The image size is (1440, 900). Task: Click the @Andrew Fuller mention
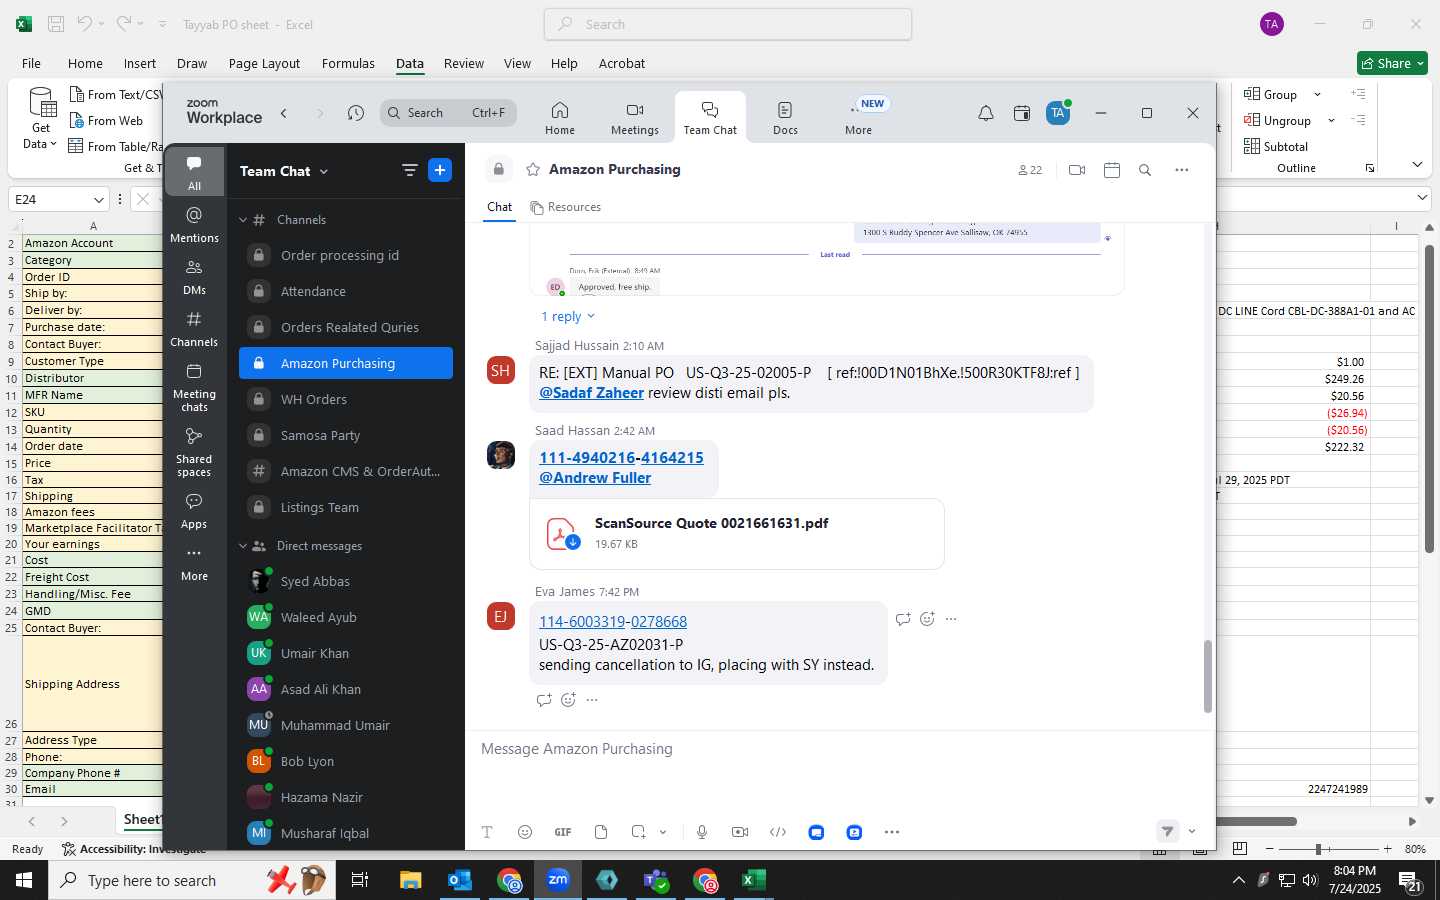tap(595, 478)
